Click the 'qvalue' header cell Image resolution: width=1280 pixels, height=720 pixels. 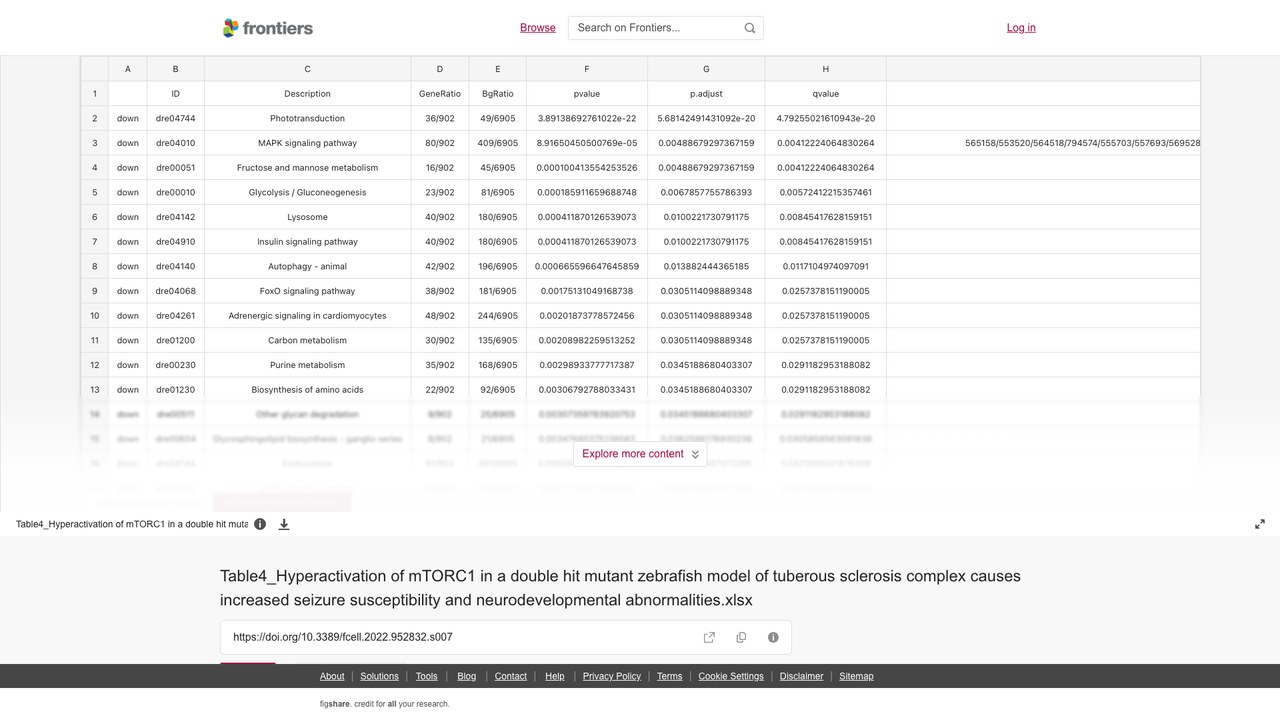point(826,94)
